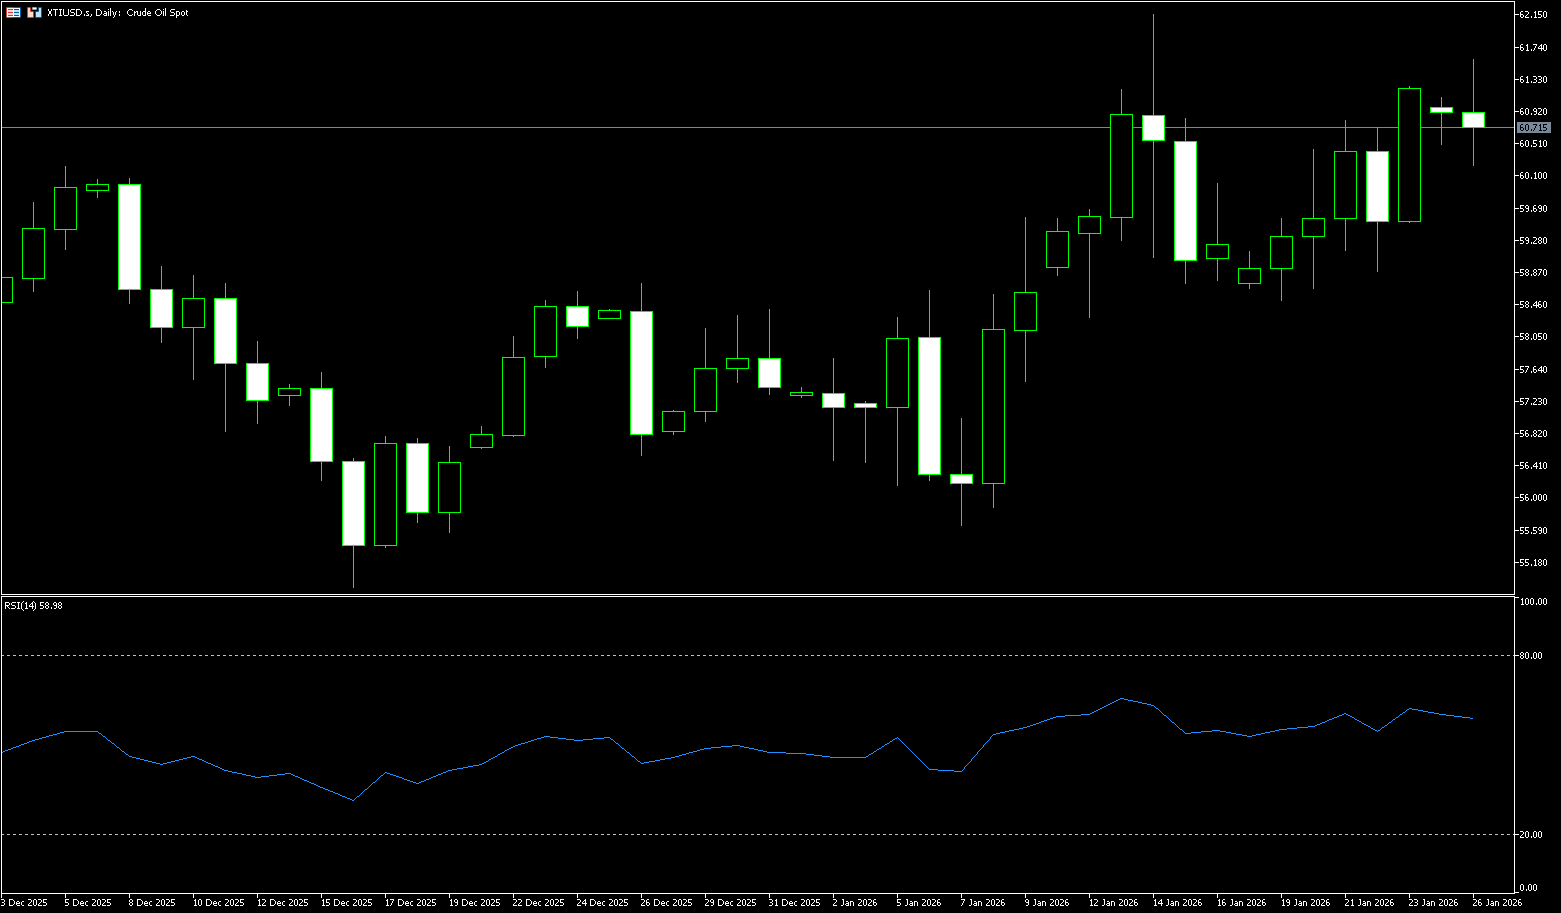This screenshot has height=913, width=1561.
Task: Click the 2 Jan 2026 date label
Action: [x=853, y=903]
